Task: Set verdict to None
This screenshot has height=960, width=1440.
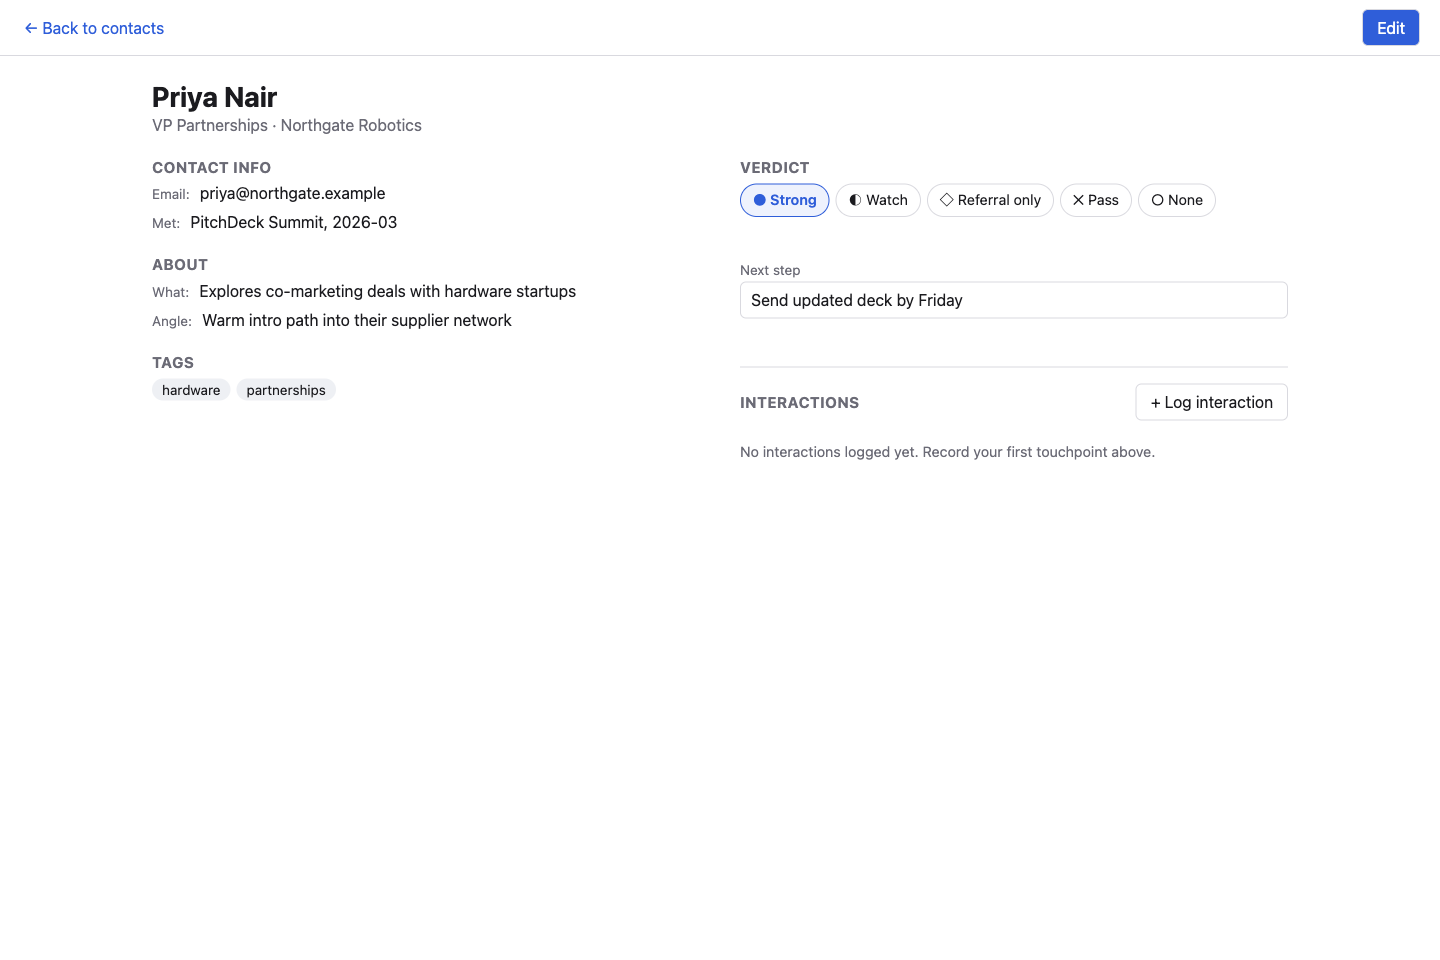Action: 1176,200
